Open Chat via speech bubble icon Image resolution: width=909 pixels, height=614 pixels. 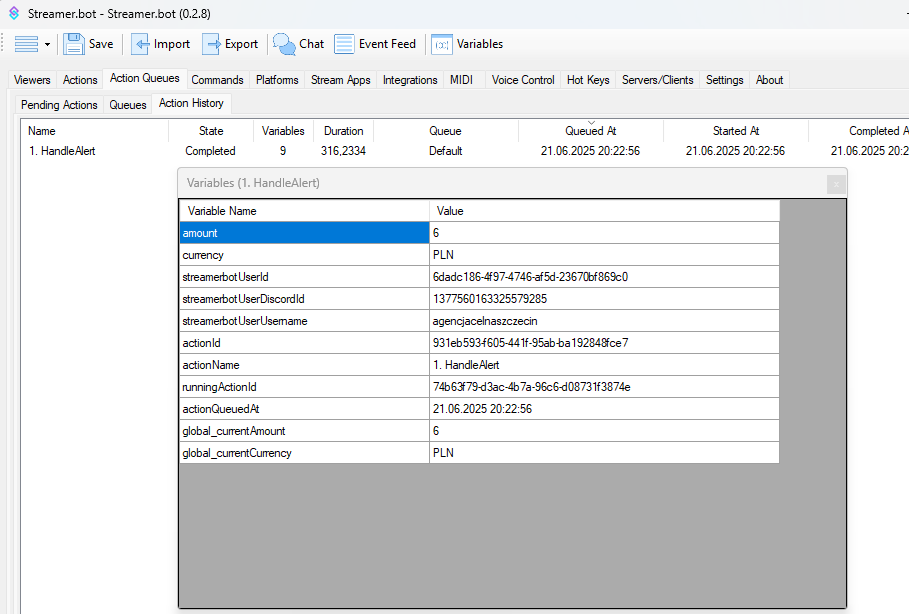click(x=284, y=44)
